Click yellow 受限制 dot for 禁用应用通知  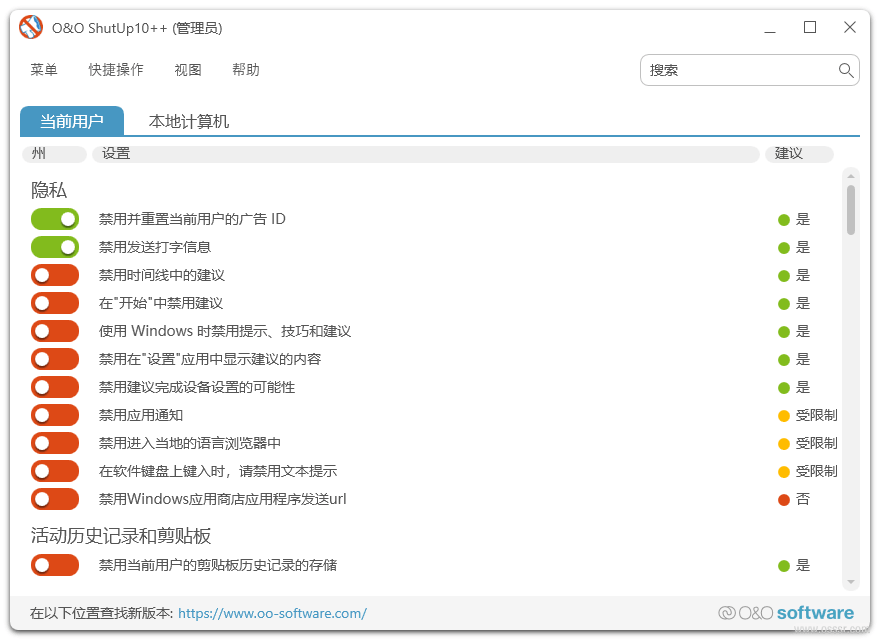[784, 415]
